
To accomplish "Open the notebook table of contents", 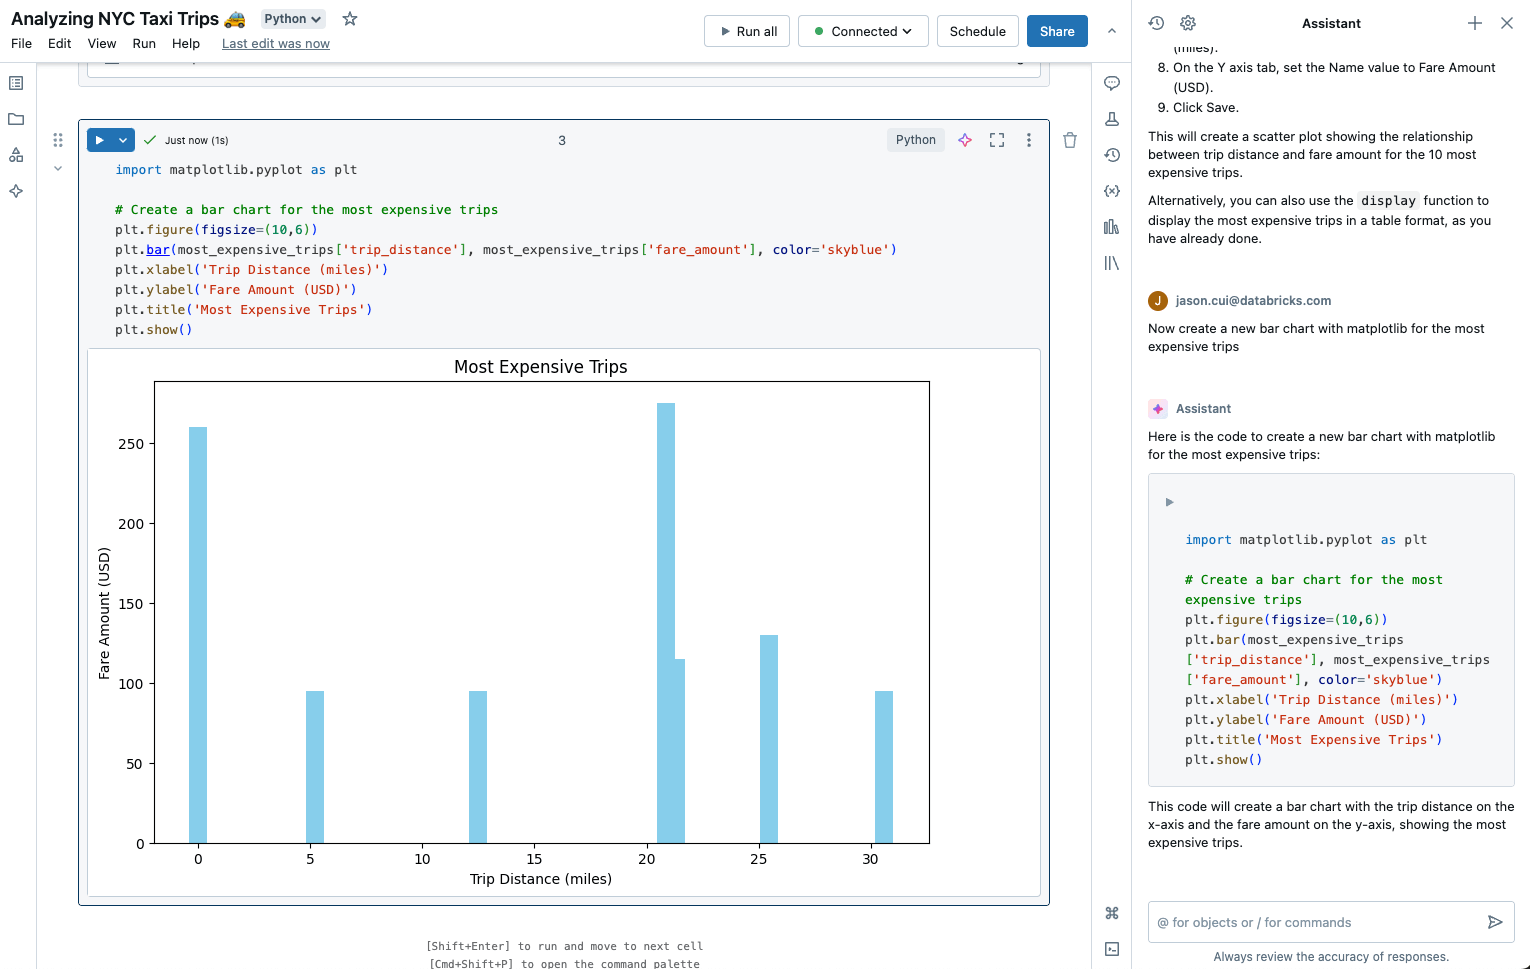I will [15, 83].
